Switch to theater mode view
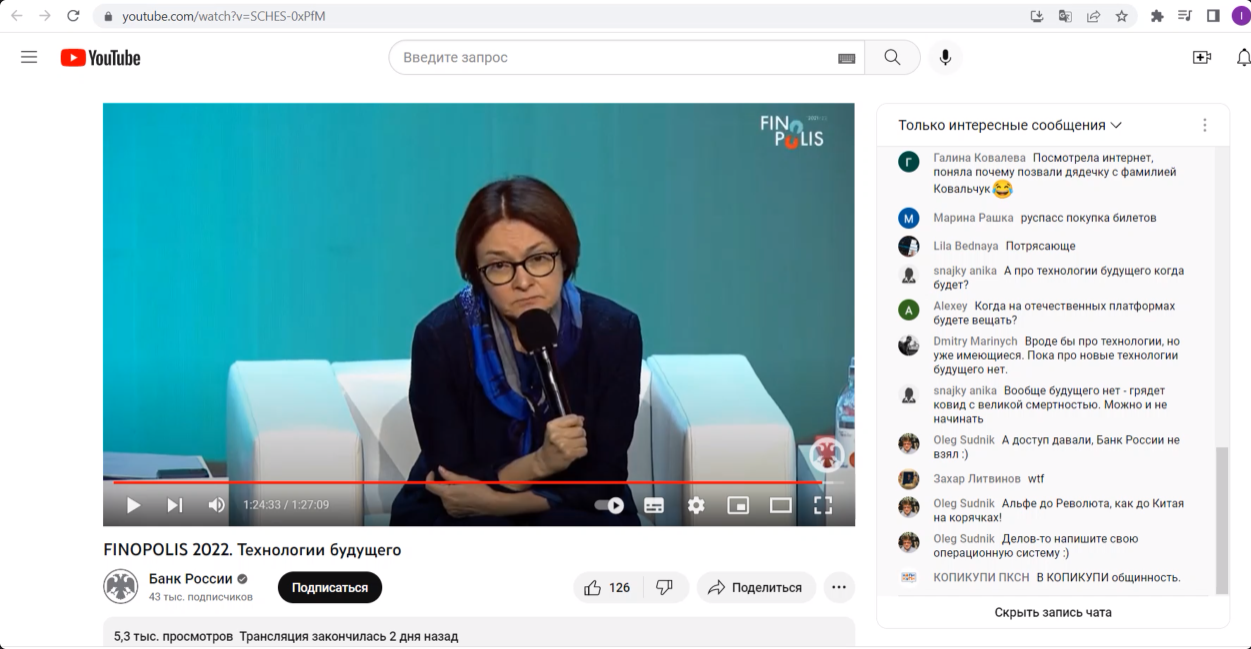This screenshot has width=1251, height=649. [x=780, y=505]
